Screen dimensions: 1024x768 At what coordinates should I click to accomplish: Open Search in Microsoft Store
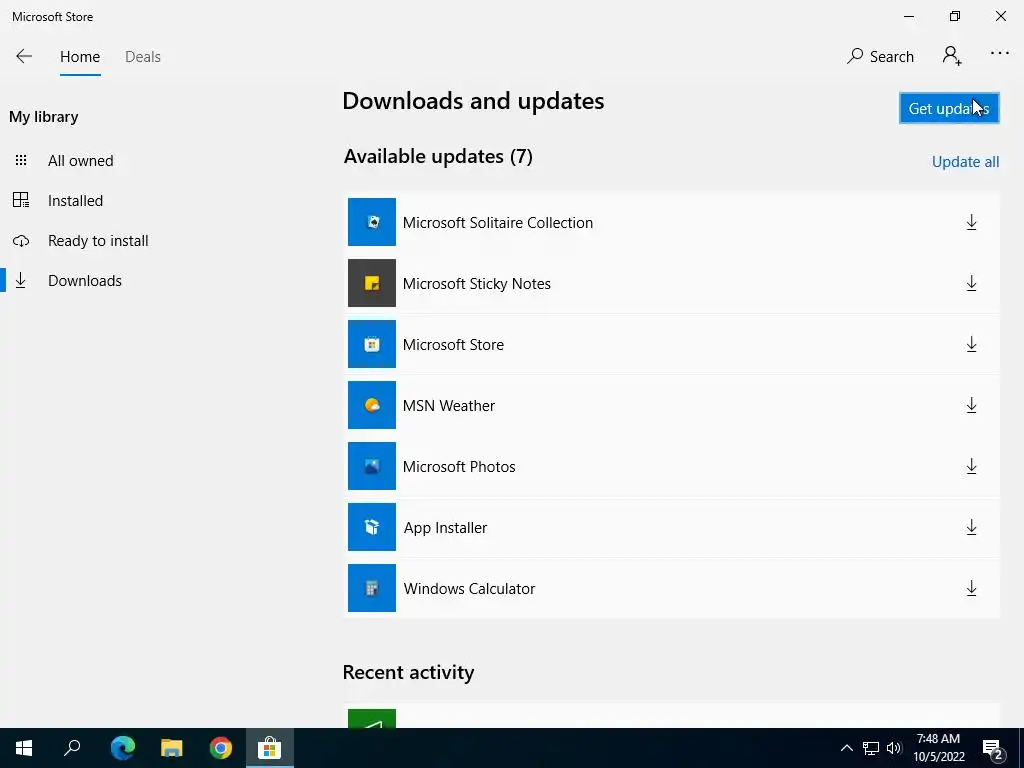coord(880,57)
